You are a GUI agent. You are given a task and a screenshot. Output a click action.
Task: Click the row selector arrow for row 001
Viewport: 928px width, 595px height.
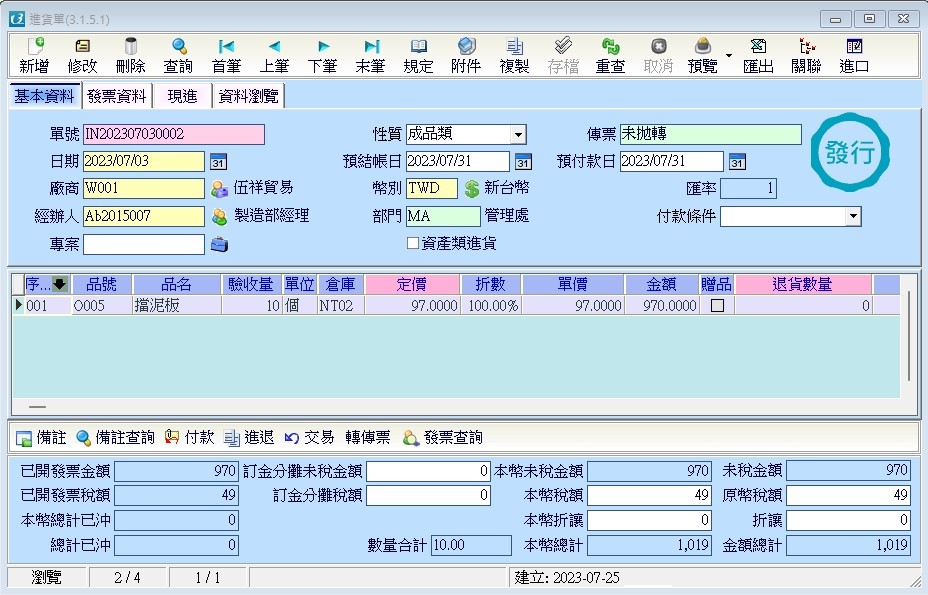coord(18,305)
